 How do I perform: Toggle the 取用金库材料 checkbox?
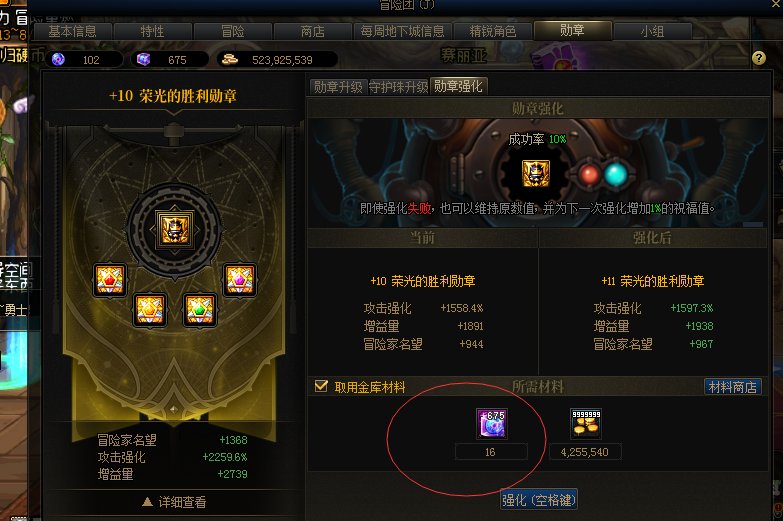point(321,386)
